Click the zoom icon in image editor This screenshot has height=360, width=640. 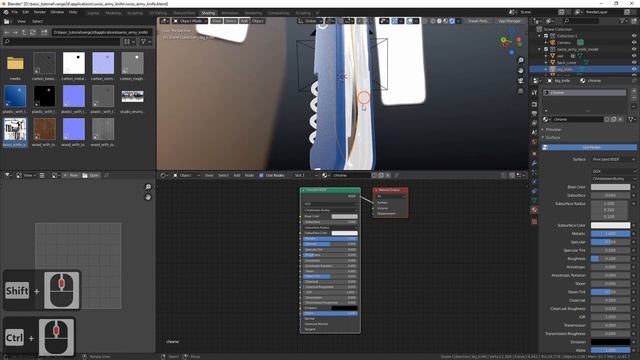[x=148, y=187]
